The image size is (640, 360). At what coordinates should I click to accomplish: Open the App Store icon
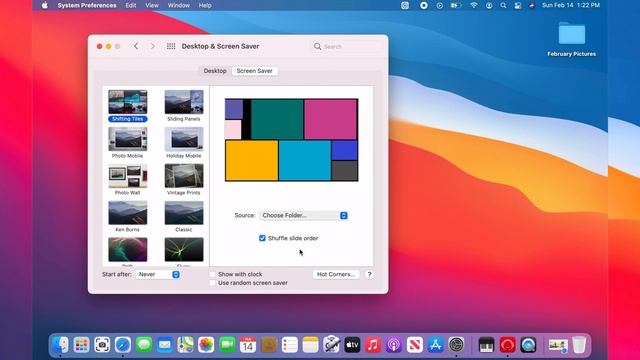coord(435,345)
